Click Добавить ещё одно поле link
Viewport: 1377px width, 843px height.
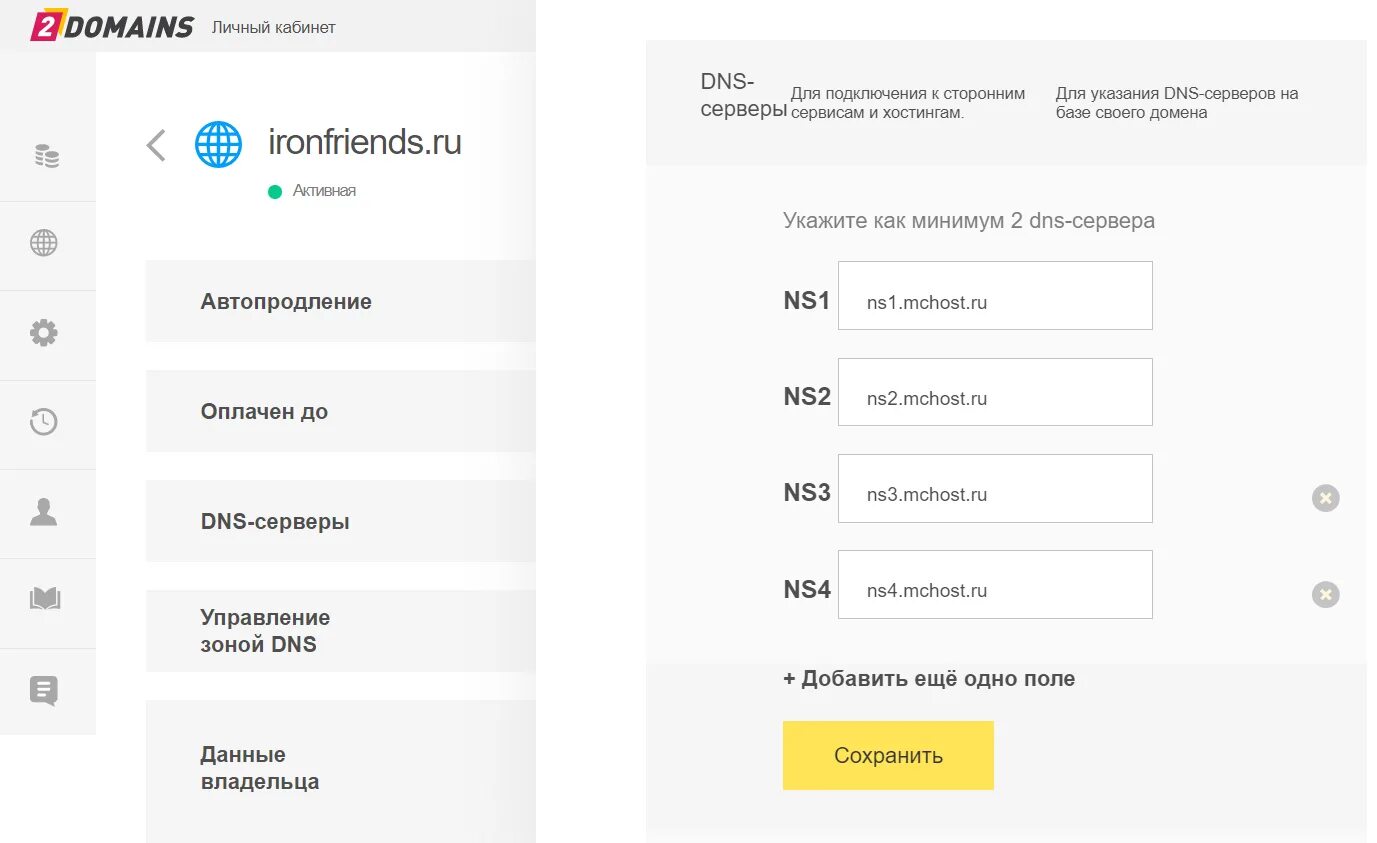tap(929, 678)
